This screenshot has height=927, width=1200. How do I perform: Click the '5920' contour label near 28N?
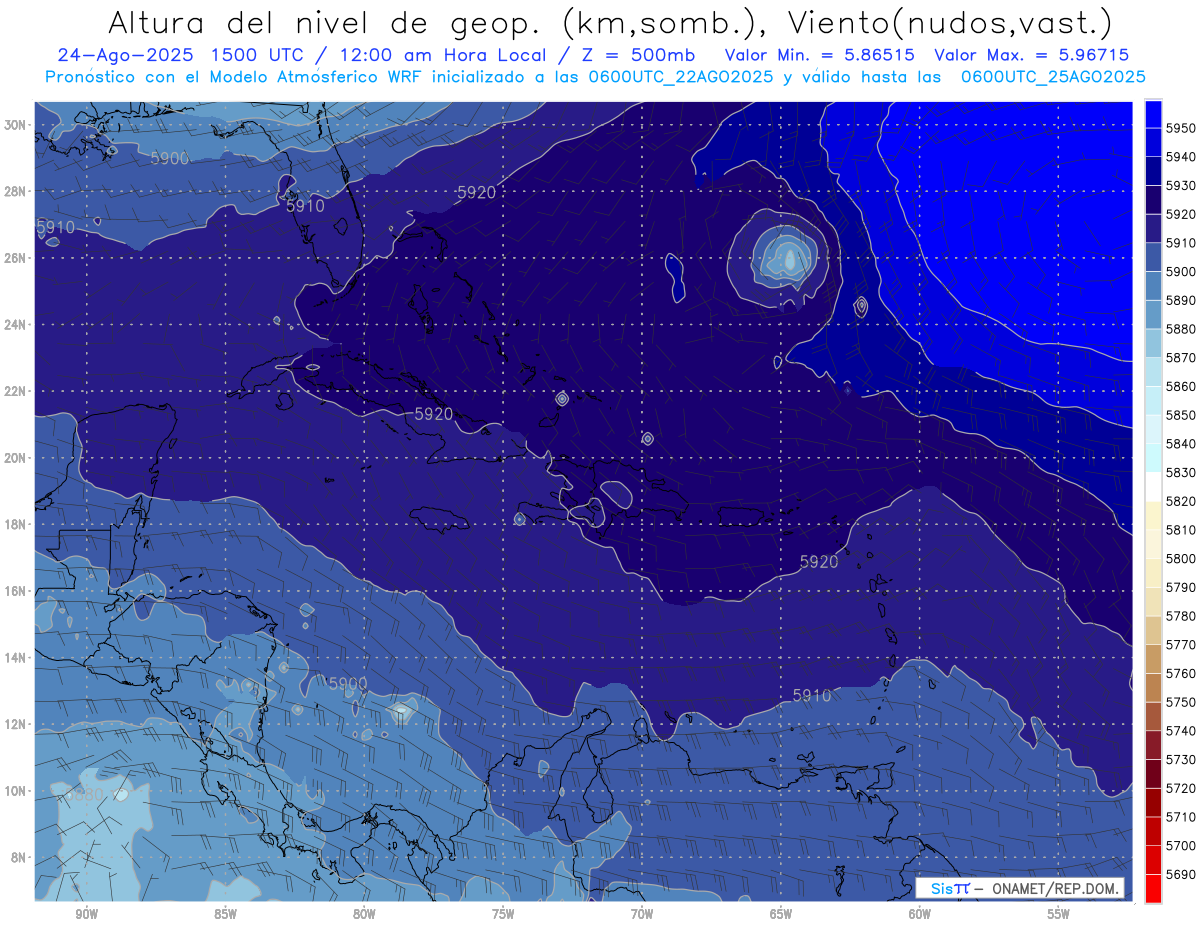click(476, 192)
